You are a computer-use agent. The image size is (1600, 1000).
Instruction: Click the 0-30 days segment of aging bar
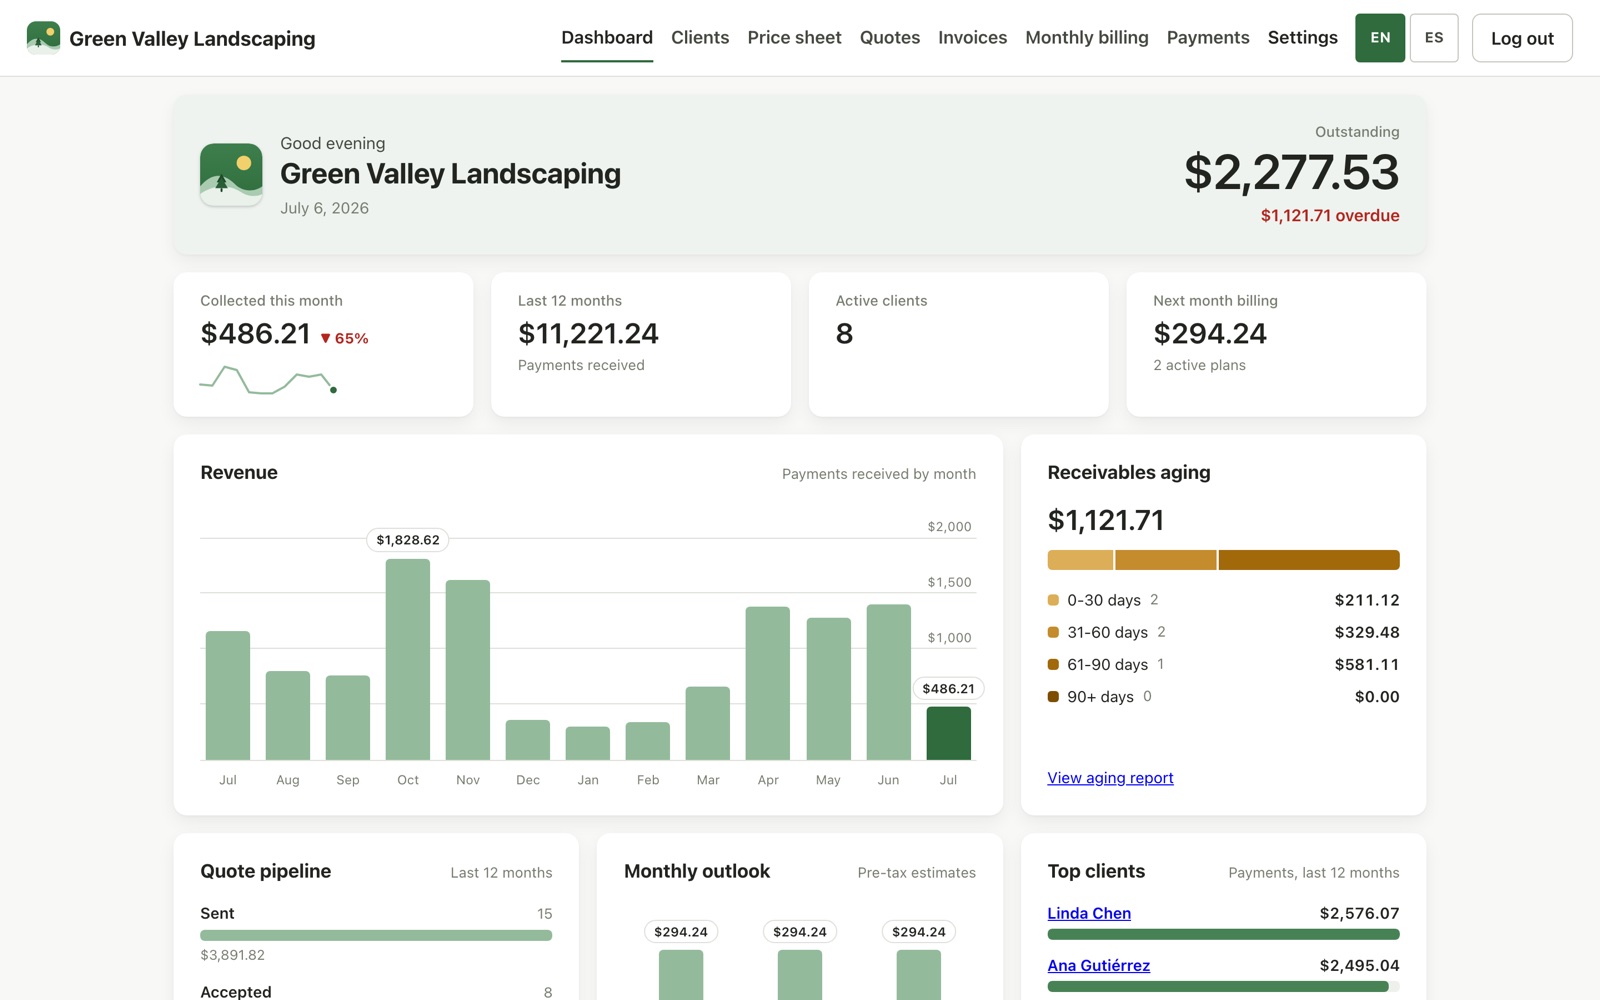point(1080,560)
